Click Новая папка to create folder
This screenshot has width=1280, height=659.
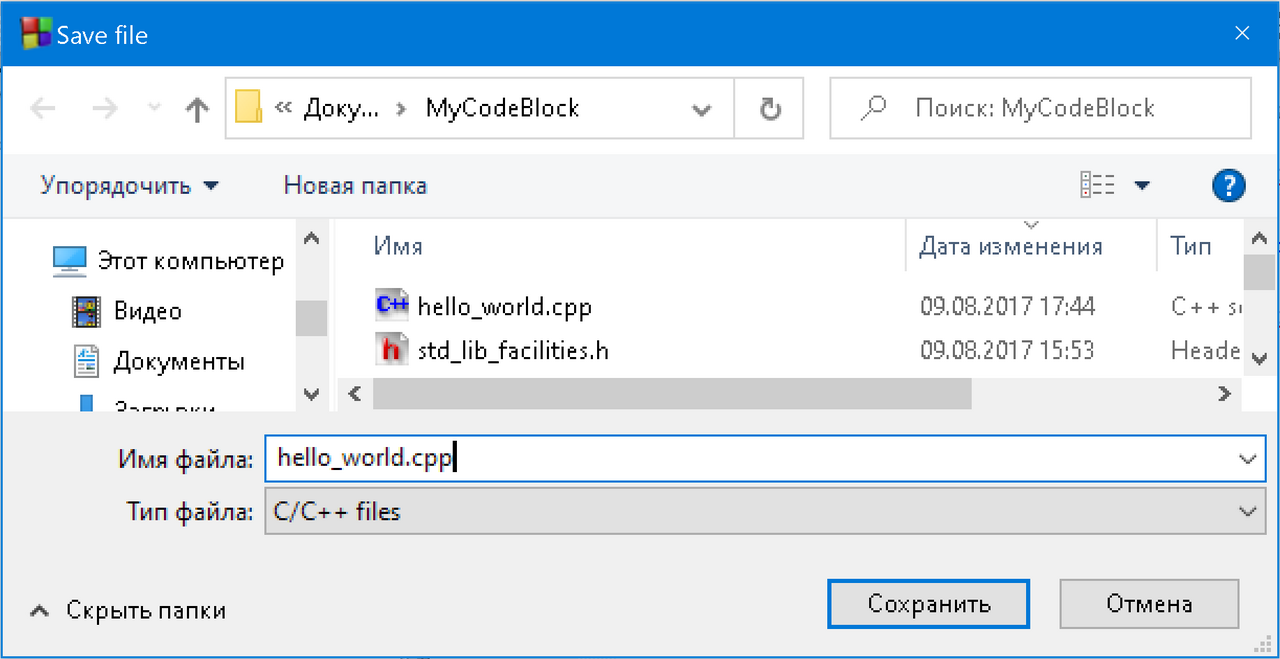(355, 185)
